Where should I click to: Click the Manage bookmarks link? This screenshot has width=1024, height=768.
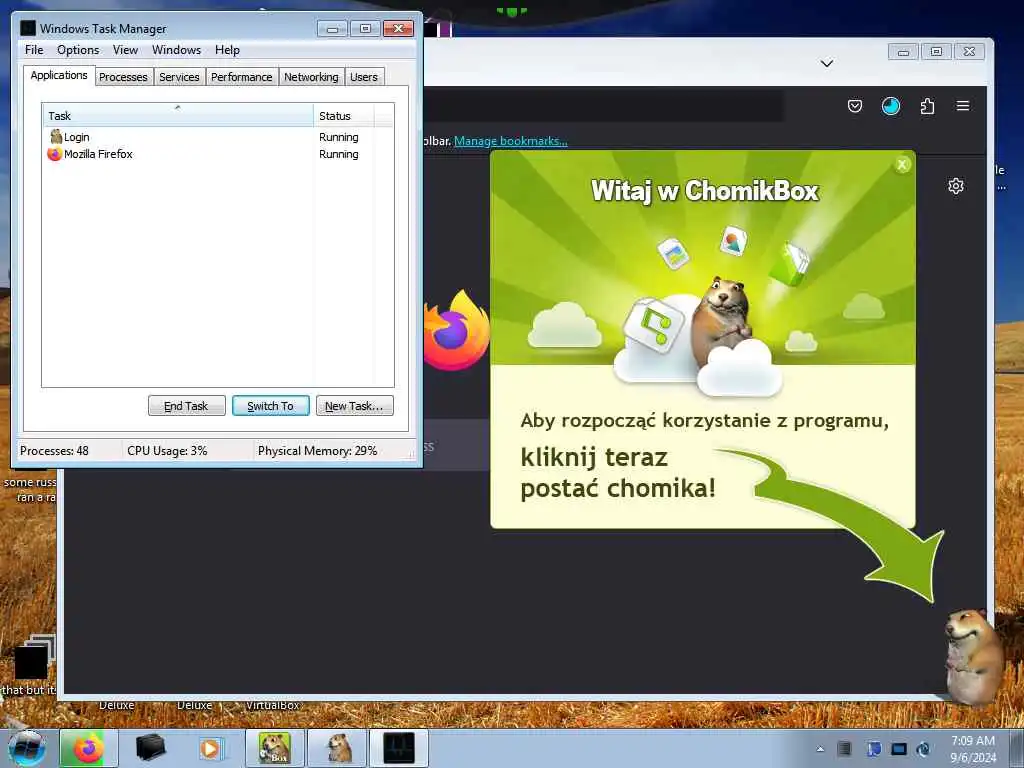[511, 140]
